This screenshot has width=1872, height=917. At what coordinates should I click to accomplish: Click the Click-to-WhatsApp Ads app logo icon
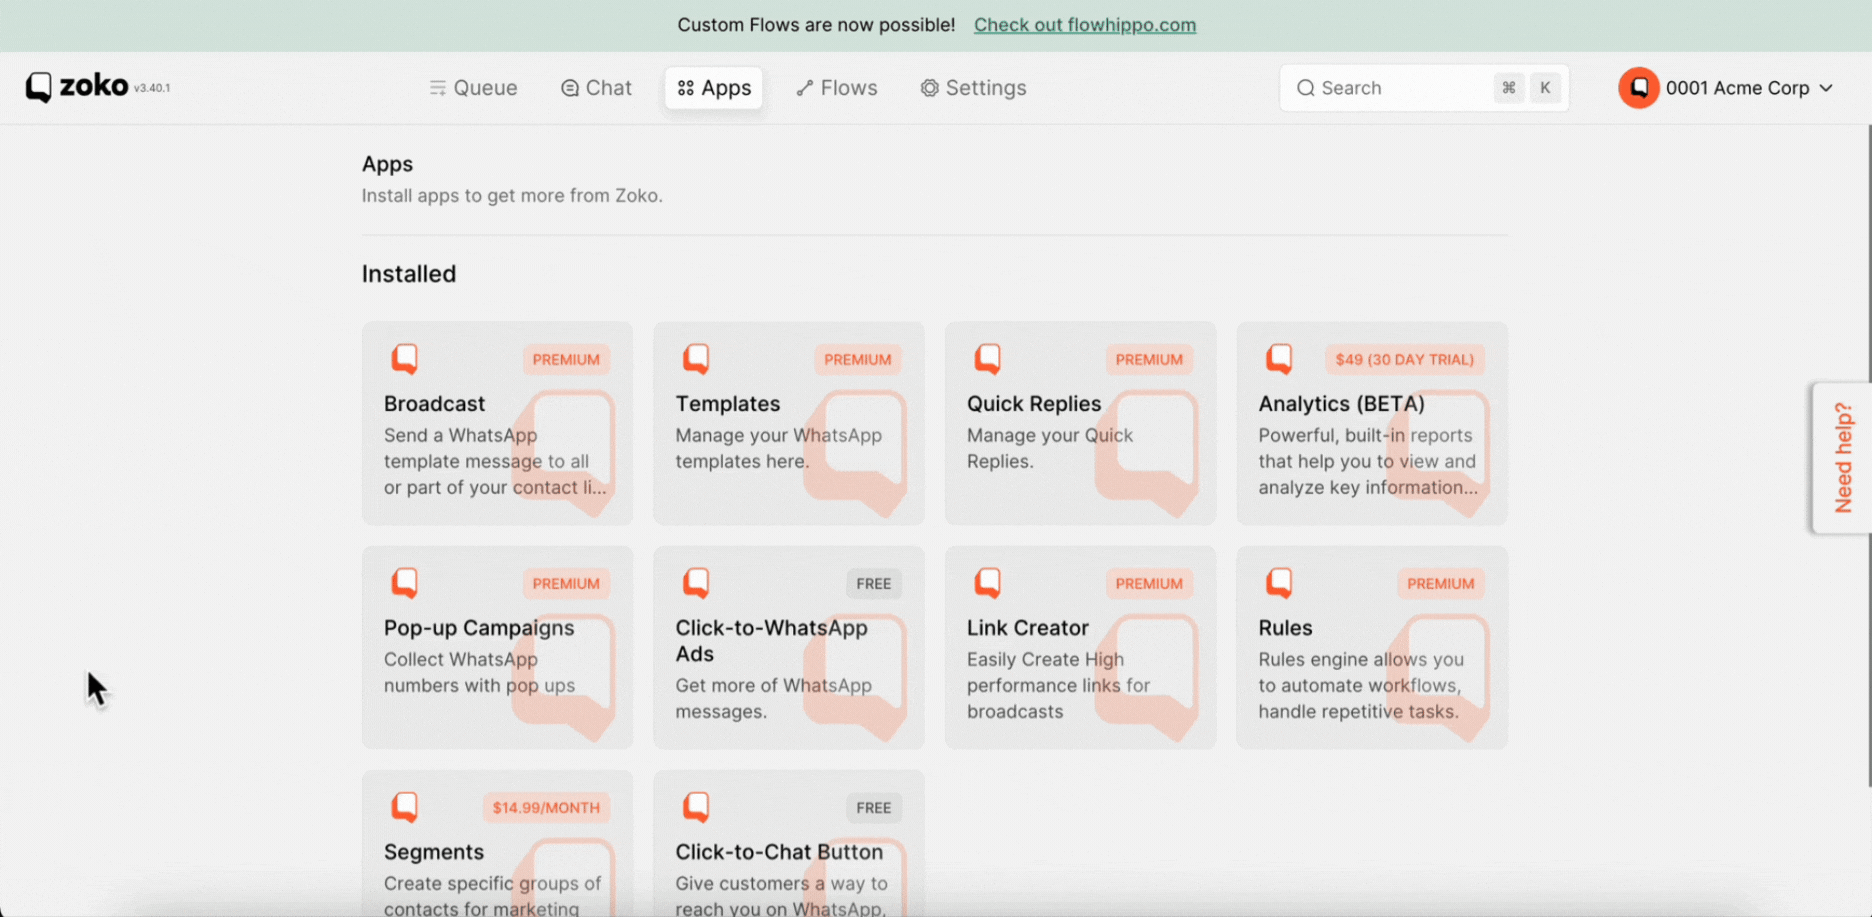pyautogui.click(x=696, y=582)
